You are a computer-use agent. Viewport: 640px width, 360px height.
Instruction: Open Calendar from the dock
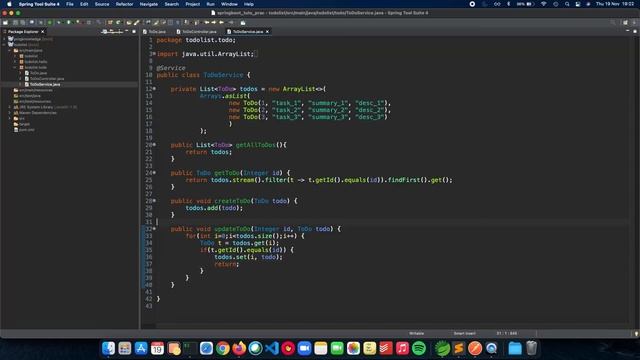pos(158,348)
